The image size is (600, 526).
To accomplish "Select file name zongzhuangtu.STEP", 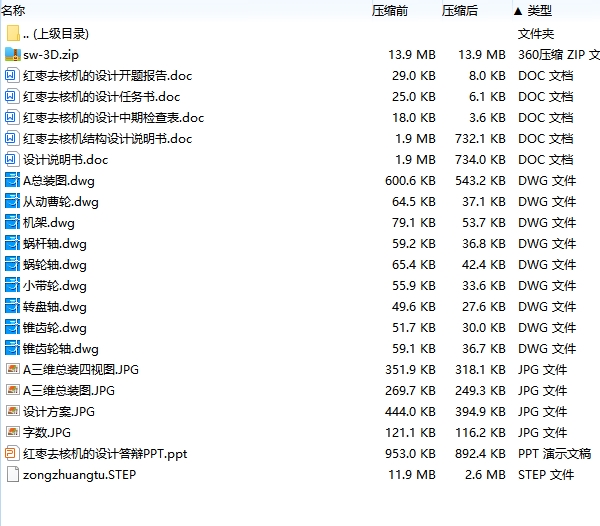I will (80, 475).
